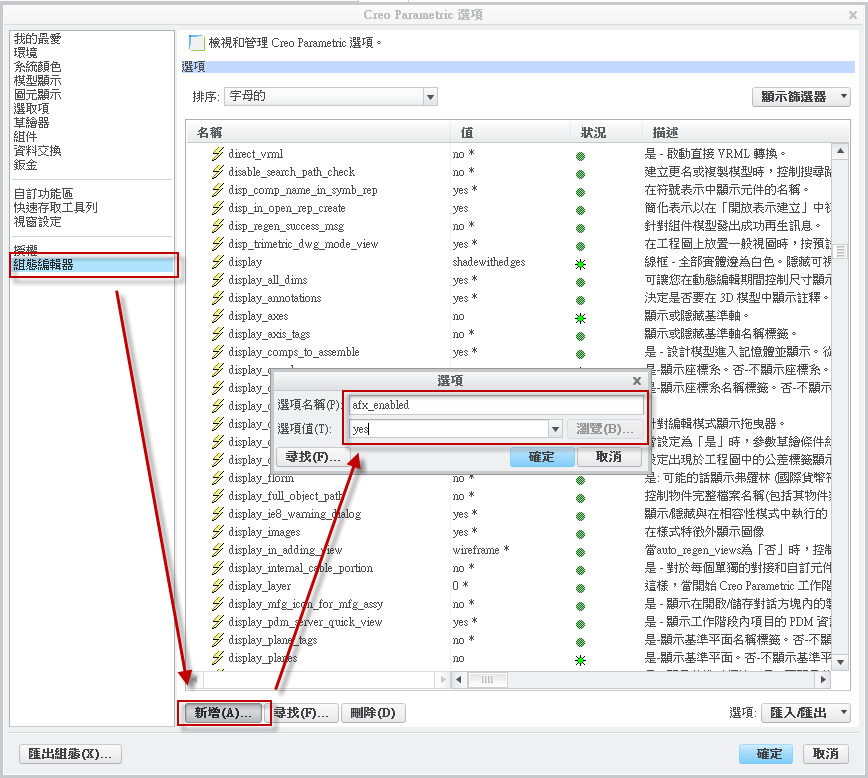Click the Creo Parametric options header icon
This screenshot has width=868, height=778.
pos(197,43)
